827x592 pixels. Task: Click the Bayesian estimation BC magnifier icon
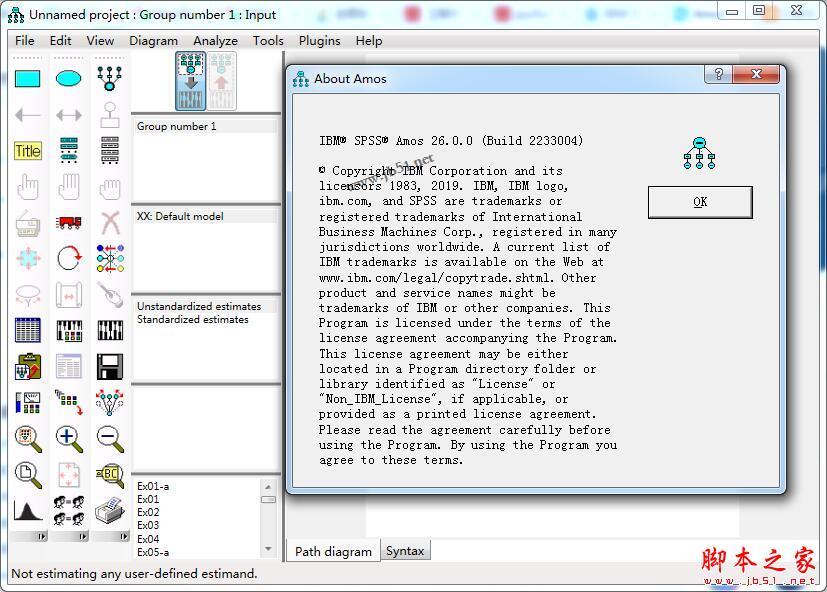[x=110, y=475]
